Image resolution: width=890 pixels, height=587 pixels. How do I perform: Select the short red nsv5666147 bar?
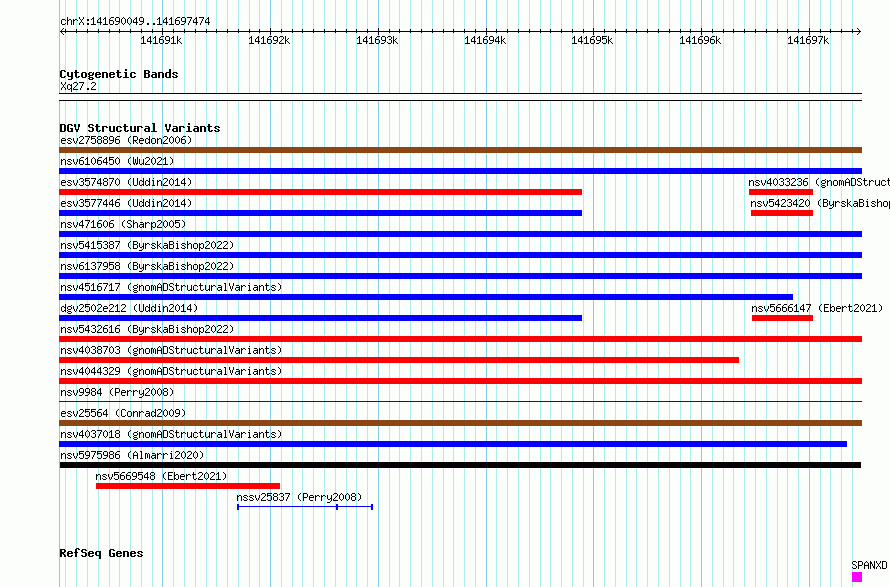[783, 318]
